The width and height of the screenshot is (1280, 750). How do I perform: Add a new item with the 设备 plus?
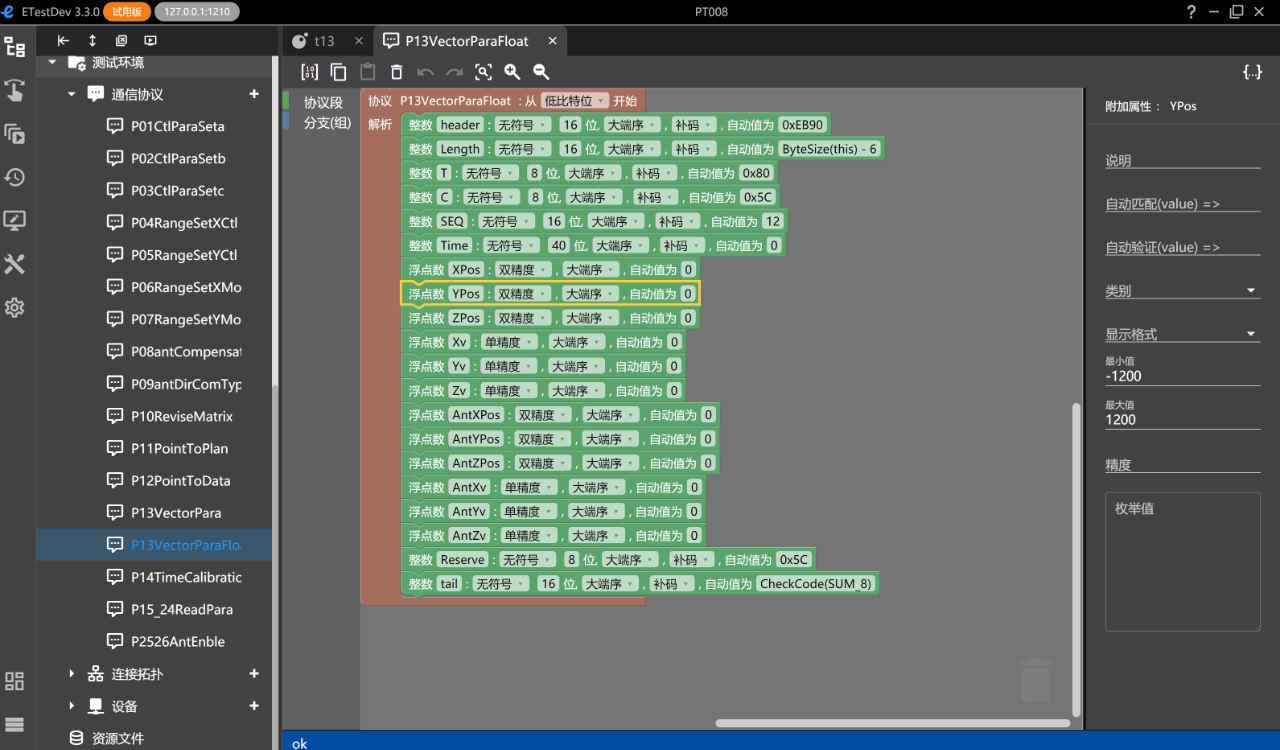pos(254,706)
